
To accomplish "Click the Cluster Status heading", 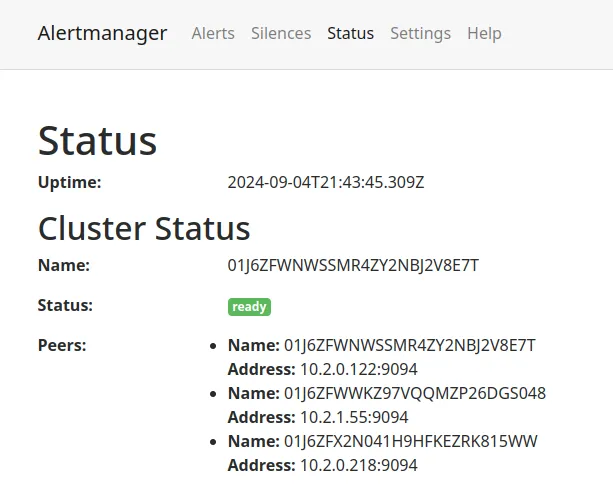I will [144, 229].
